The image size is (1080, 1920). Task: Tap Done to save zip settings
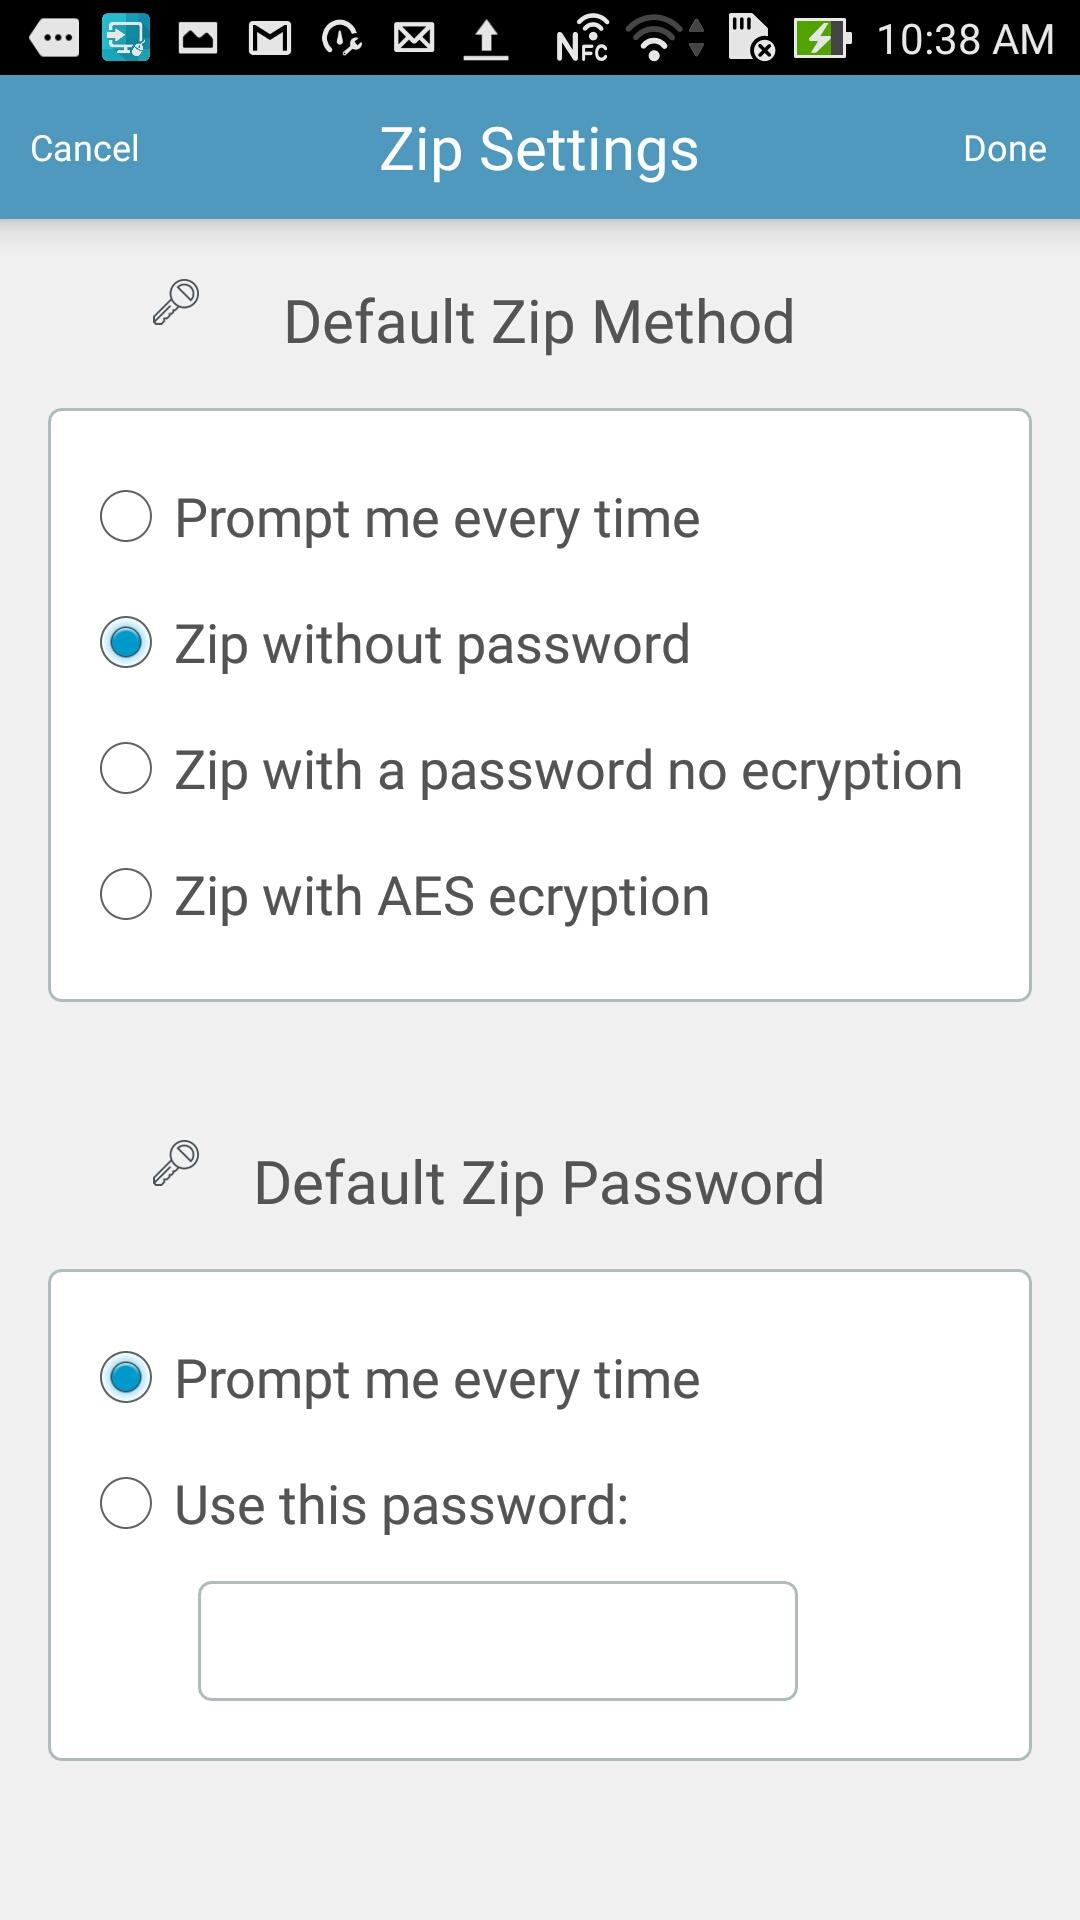1005,147
